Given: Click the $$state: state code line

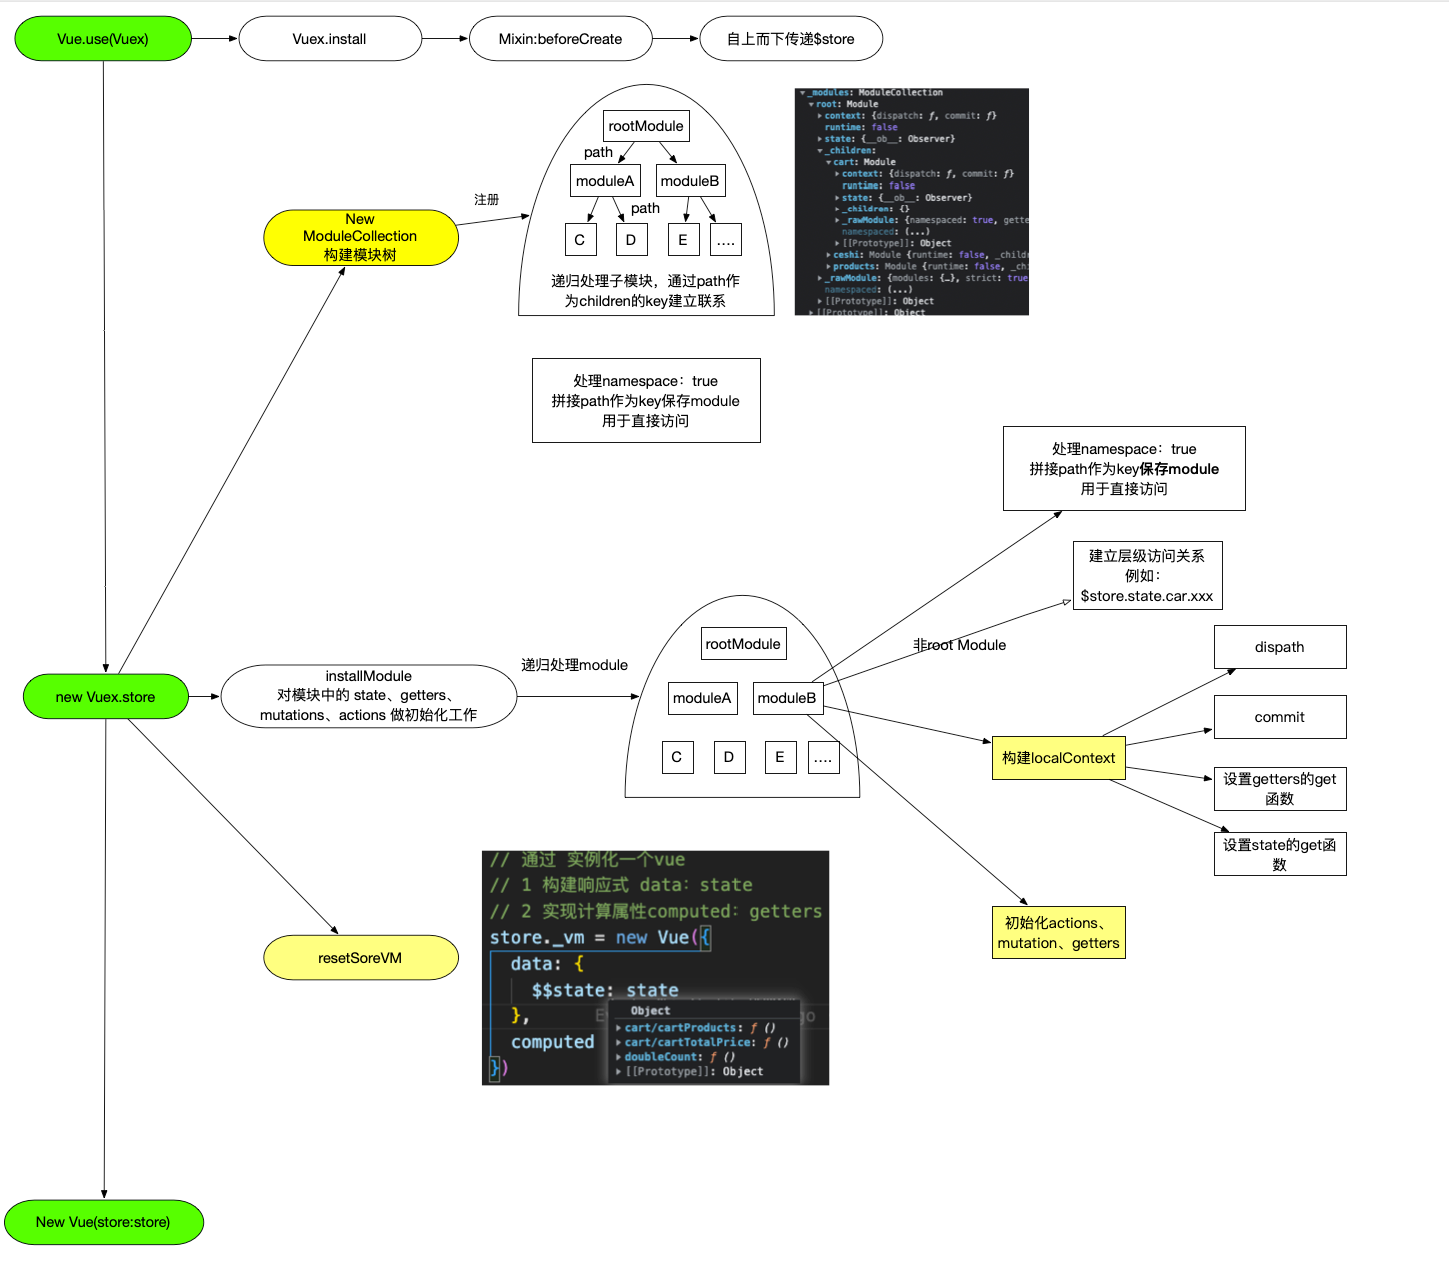Looking at the screenshot, I should point(605,990).
